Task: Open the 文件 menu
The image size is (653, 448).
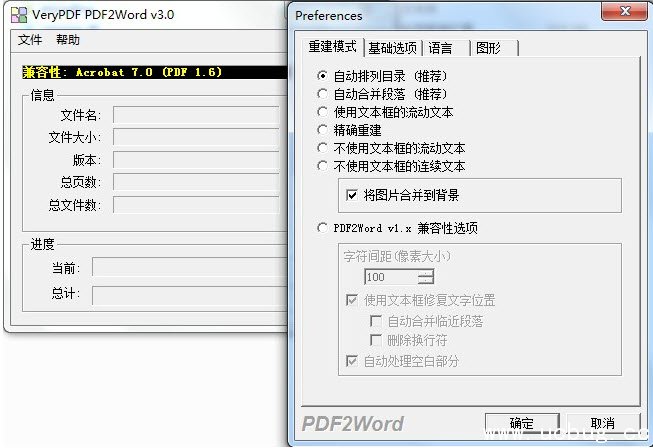Action: click(x=30, y=40)
